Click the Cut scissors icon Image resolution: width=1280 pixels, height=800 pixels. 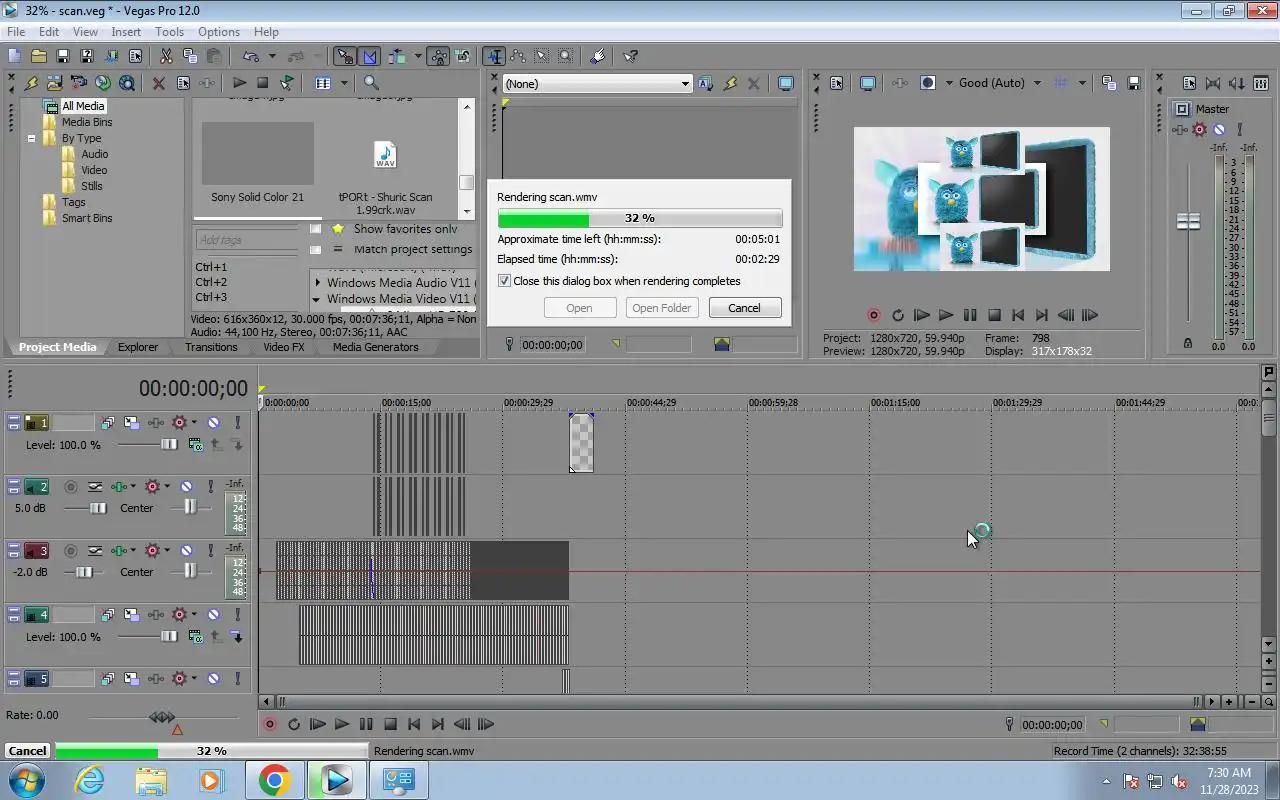(x=166, y=57)
